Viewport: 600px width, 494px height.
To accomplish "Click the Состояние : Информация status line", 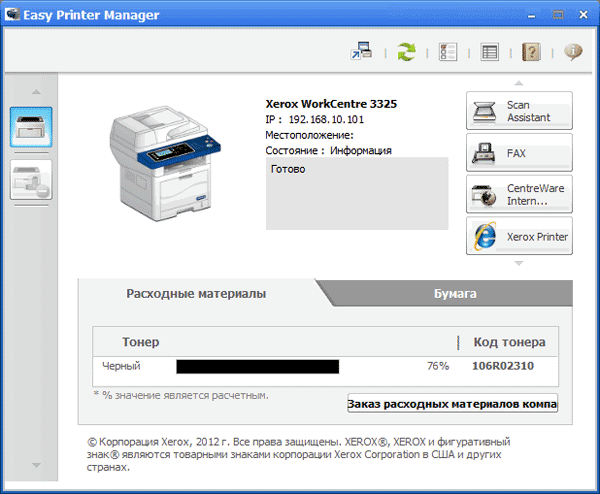I will tap(328, 151).
